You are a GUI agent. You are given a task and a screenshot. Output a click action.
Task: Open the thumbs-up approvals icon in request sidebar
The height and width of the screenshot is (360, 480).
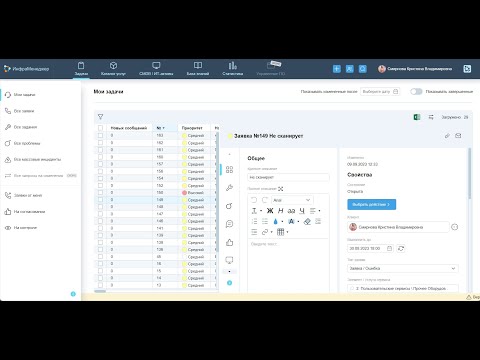[229, 242]
